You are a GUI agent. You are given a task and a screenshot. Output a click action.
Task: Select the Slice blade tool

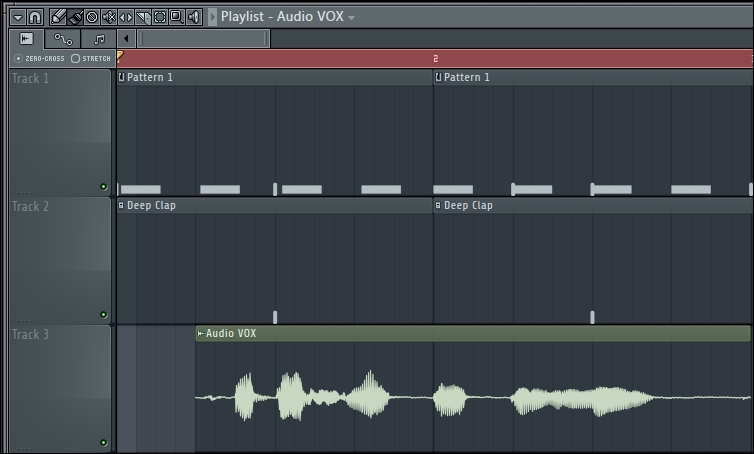[143, 17]
